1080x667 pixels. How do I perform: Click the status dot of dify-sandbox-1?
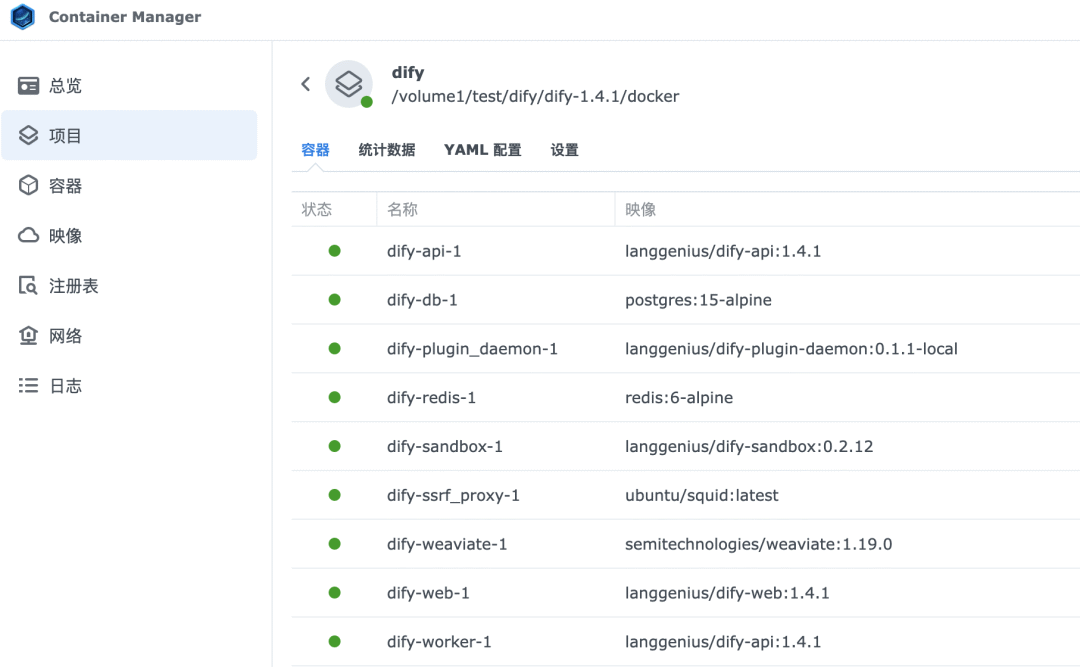335,447
